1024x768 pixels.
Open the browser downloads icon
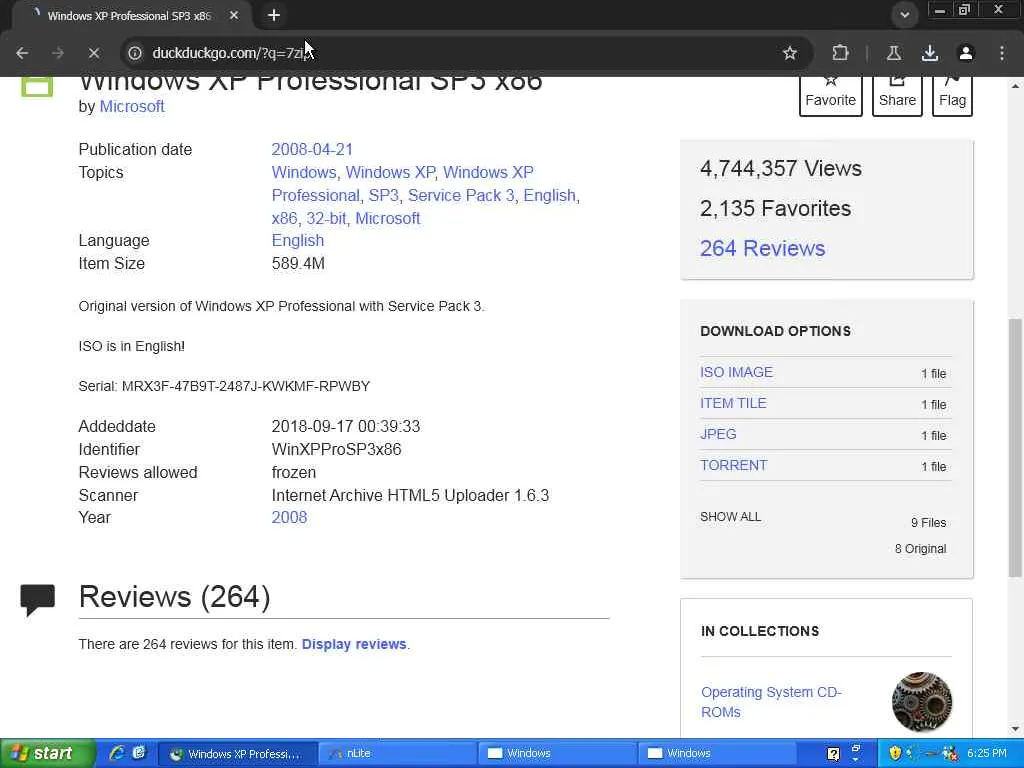[930, 53]
